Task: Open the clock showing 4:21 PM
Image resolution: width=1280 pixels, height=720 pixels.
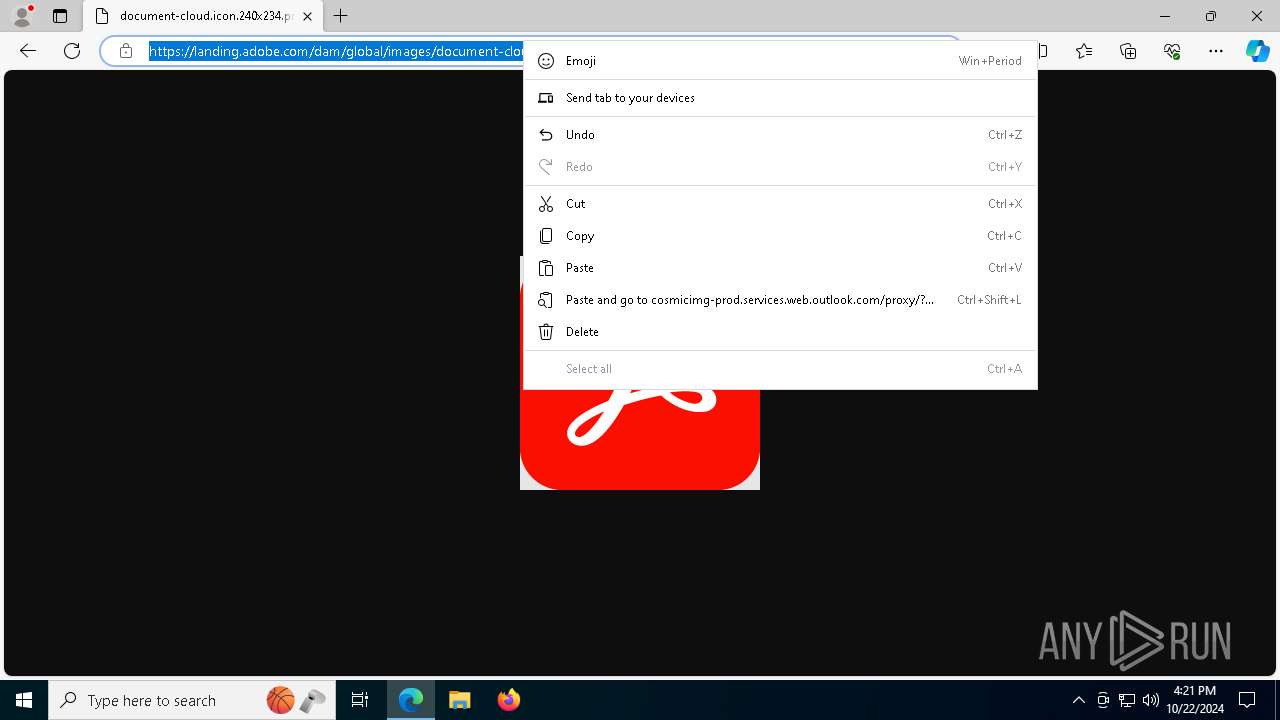Action: click(x=1194, y=700)
